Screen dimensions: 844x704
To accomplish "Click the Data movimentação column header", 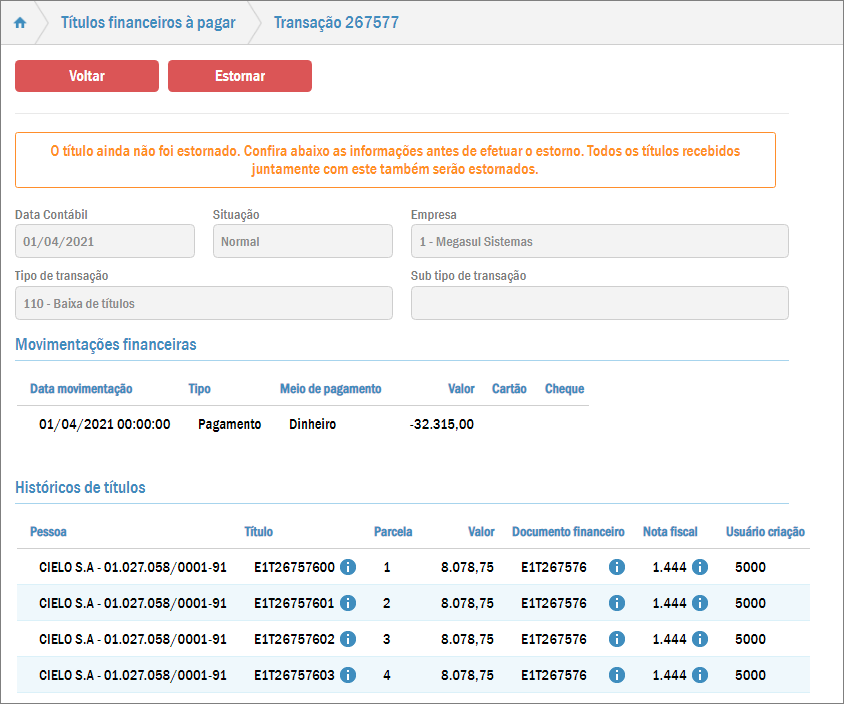I will [81, 389].
